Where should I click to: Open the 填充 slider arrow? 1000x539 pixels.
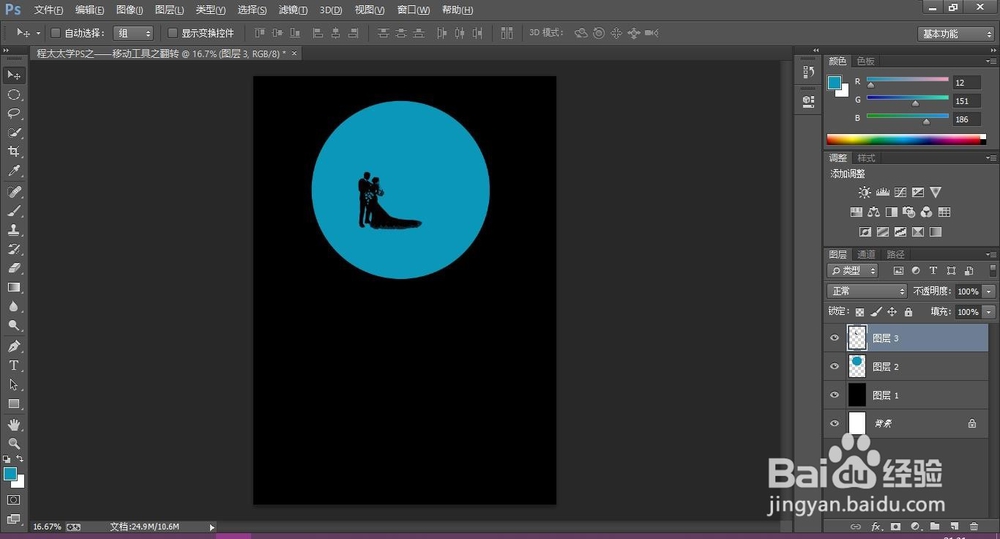[989, 312]
